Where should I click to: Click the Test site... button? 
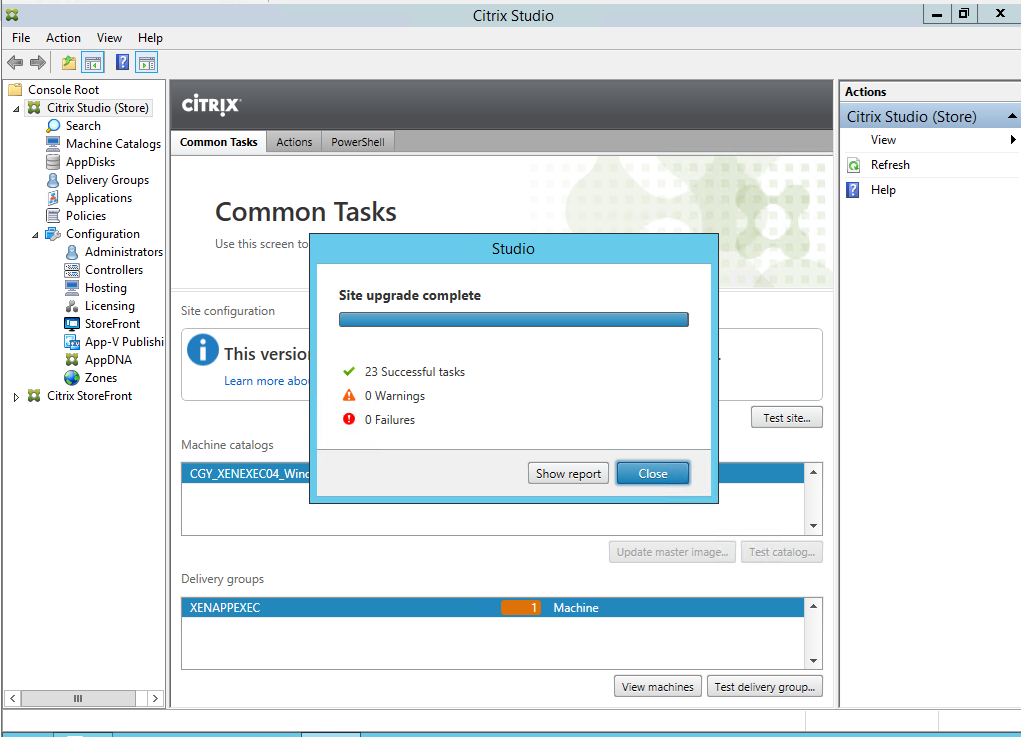(787, 418)
